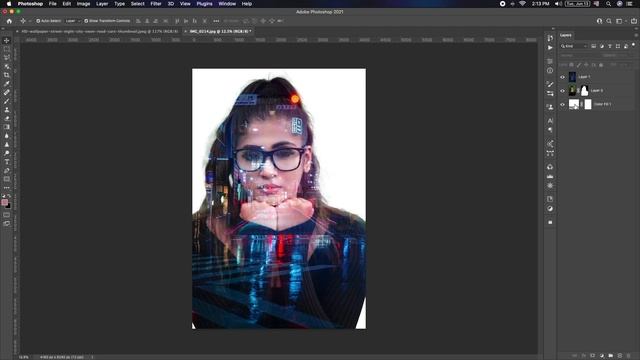
Task: Open the macOS Spotlight search icon
Action: coord(609,4)
